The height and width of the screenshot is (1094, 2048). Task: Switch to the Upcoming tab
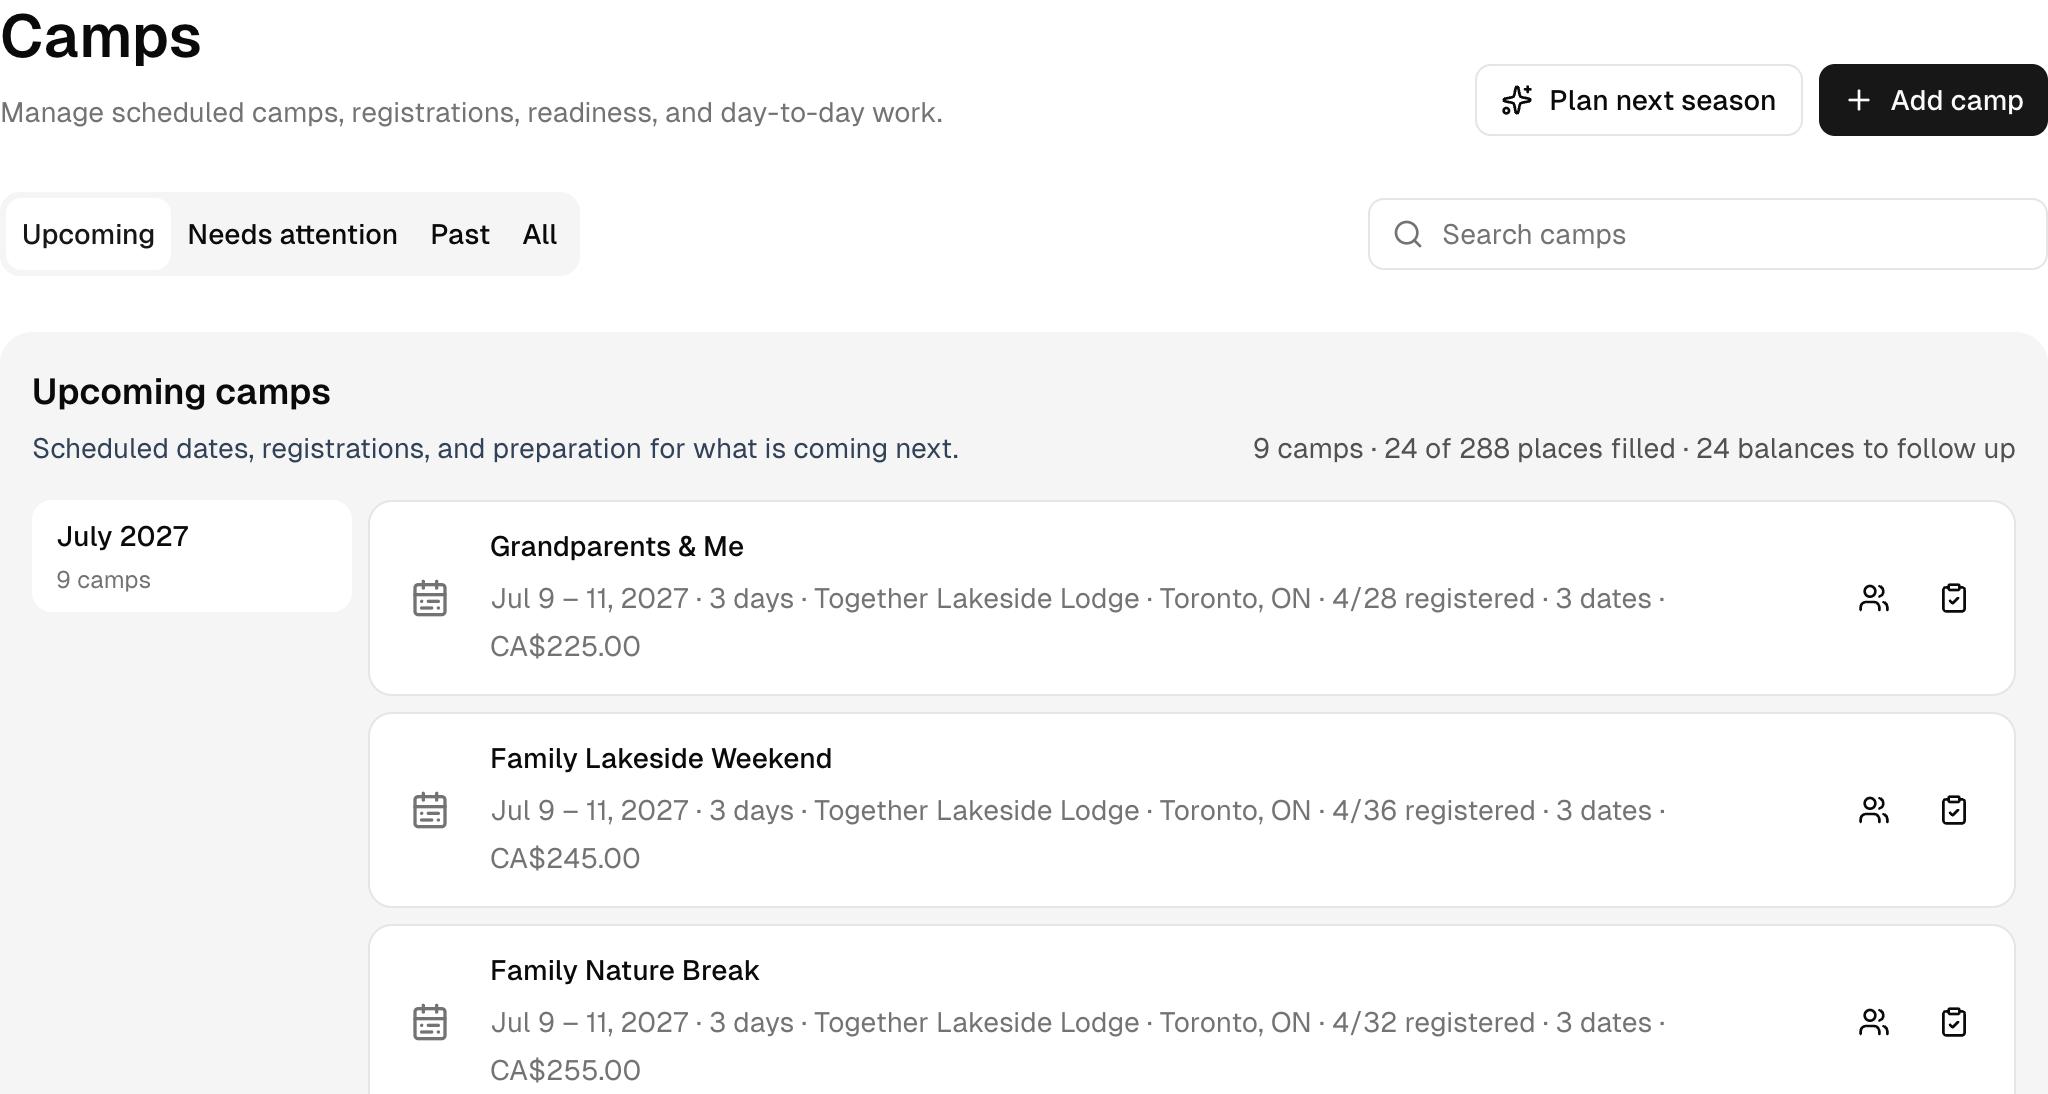tap(88, 234)
